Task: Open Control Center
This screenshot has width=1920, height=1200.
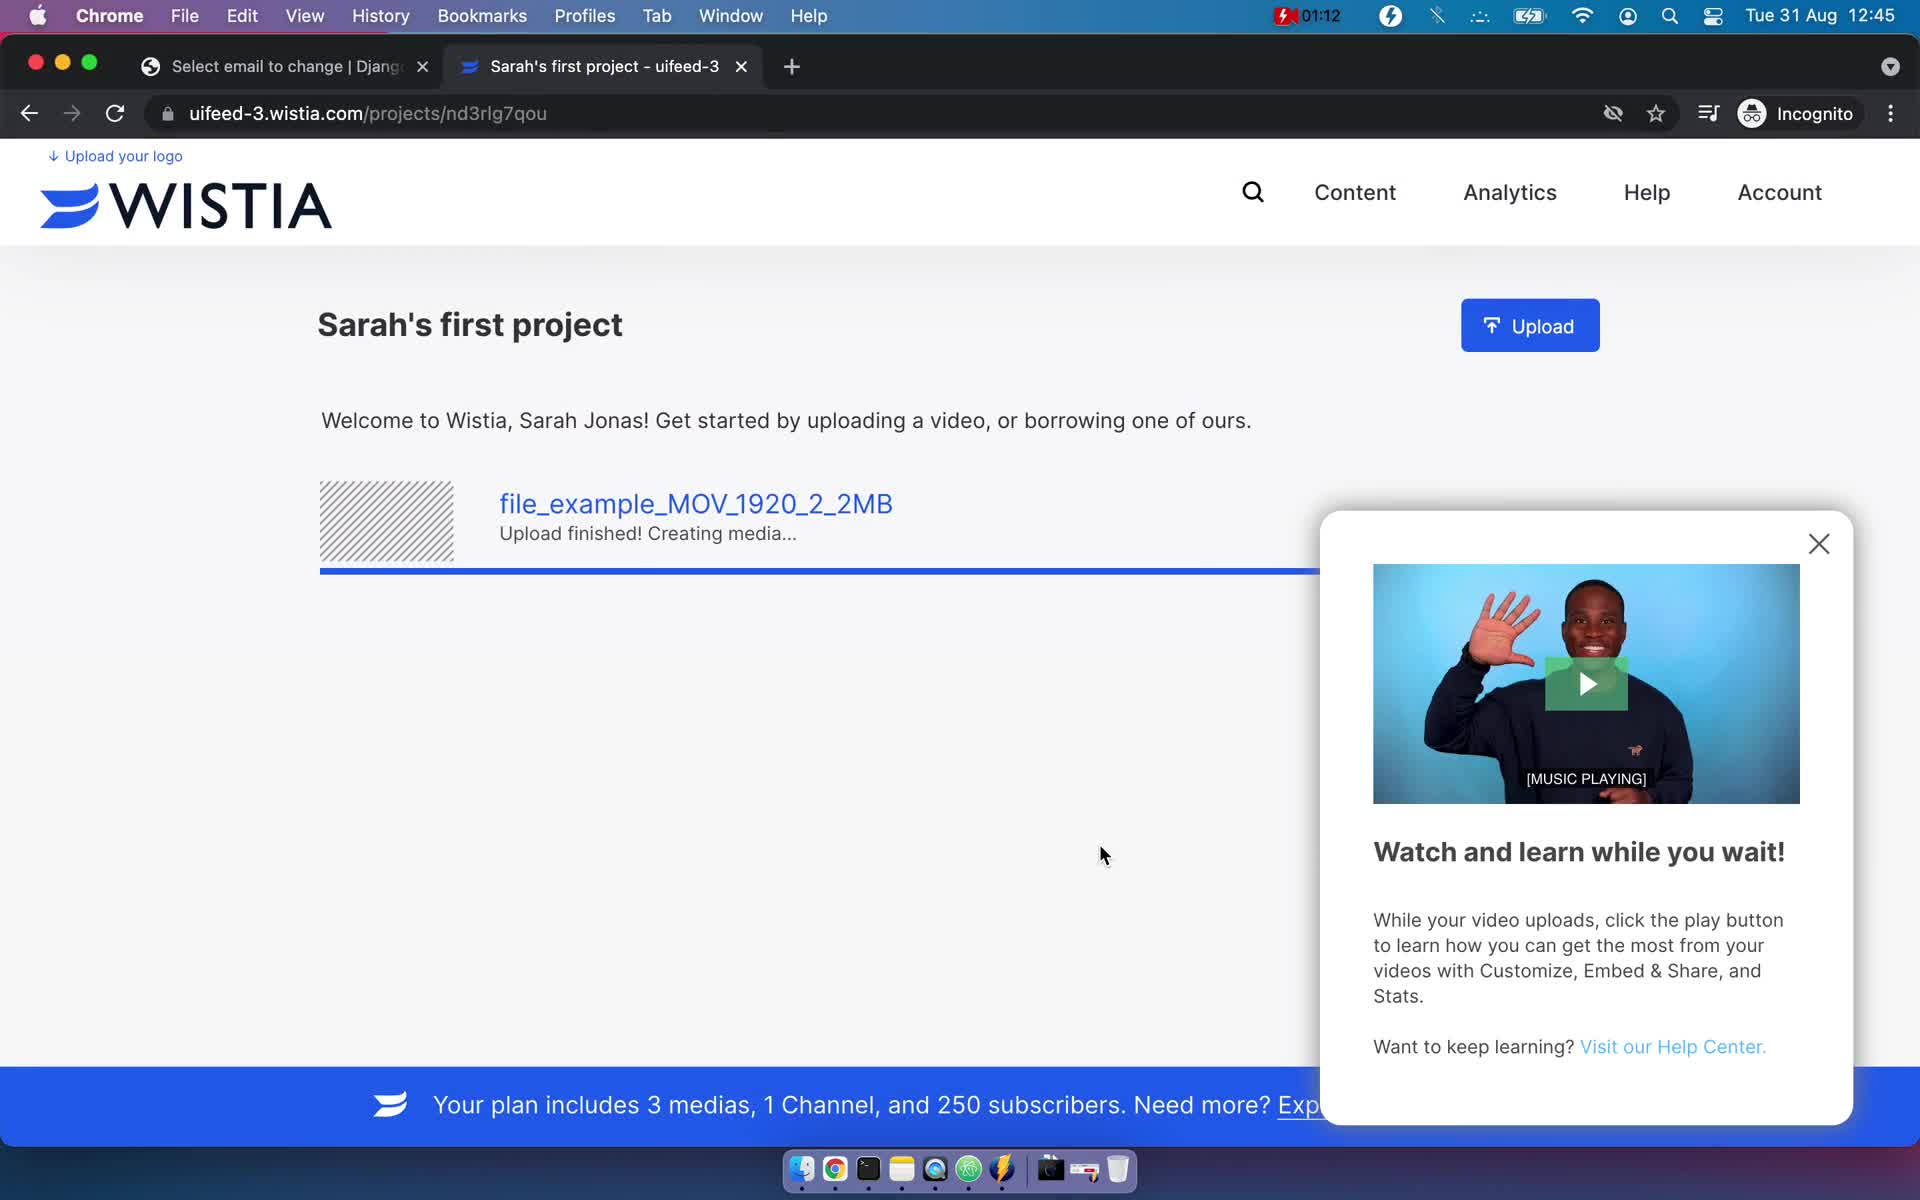Action: [1712, 15]
